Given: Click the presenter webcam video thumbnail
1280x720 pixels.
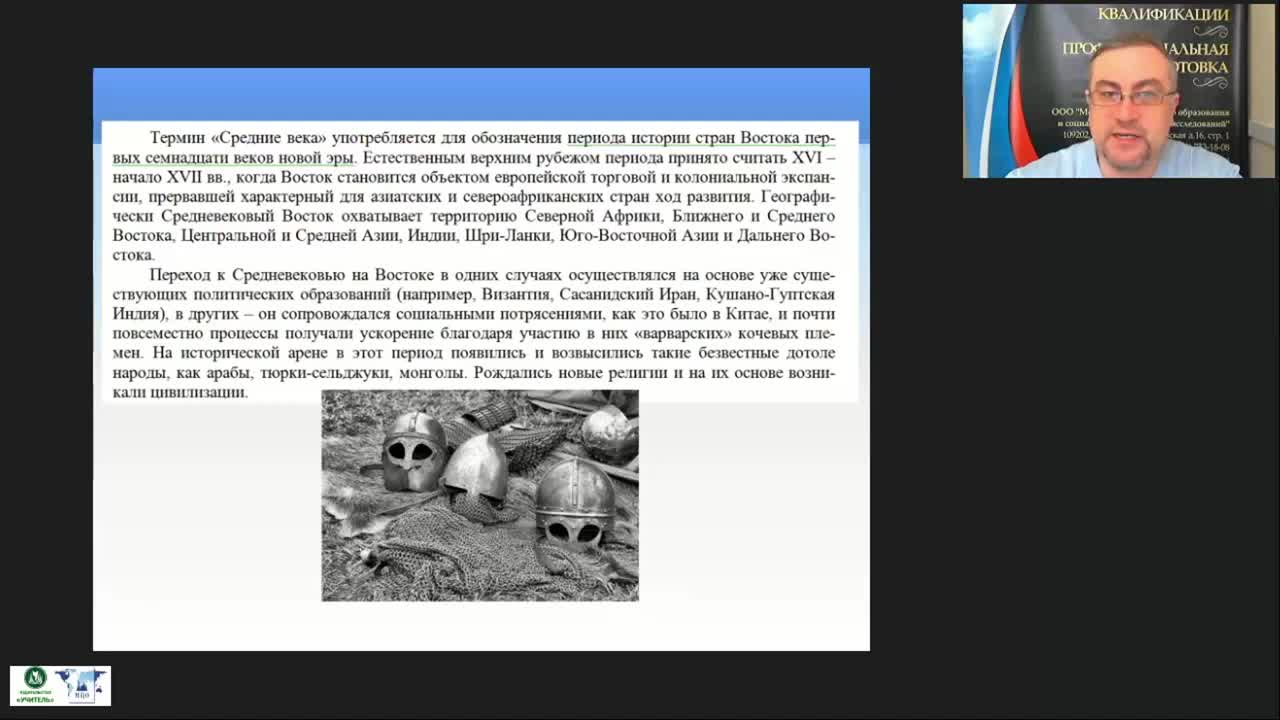Looking at the screenshot, I should click(x=1118, y=91).
